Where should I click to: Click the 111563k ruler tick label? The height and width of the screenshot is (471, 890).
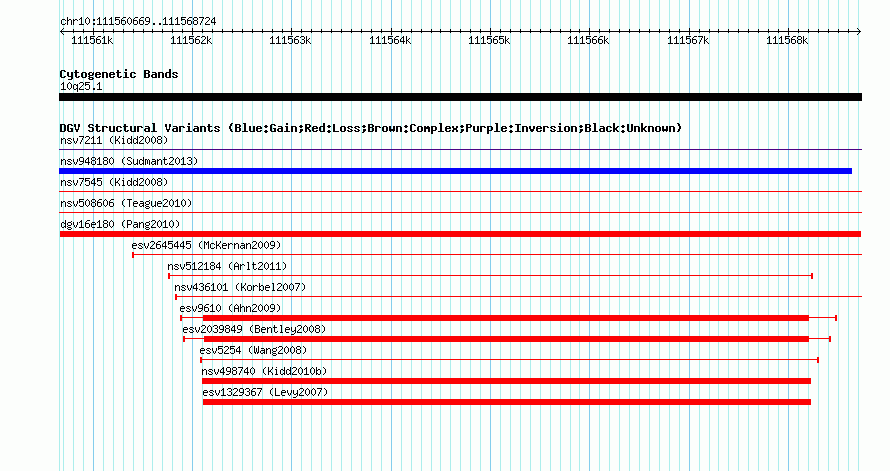click(290, 40)
